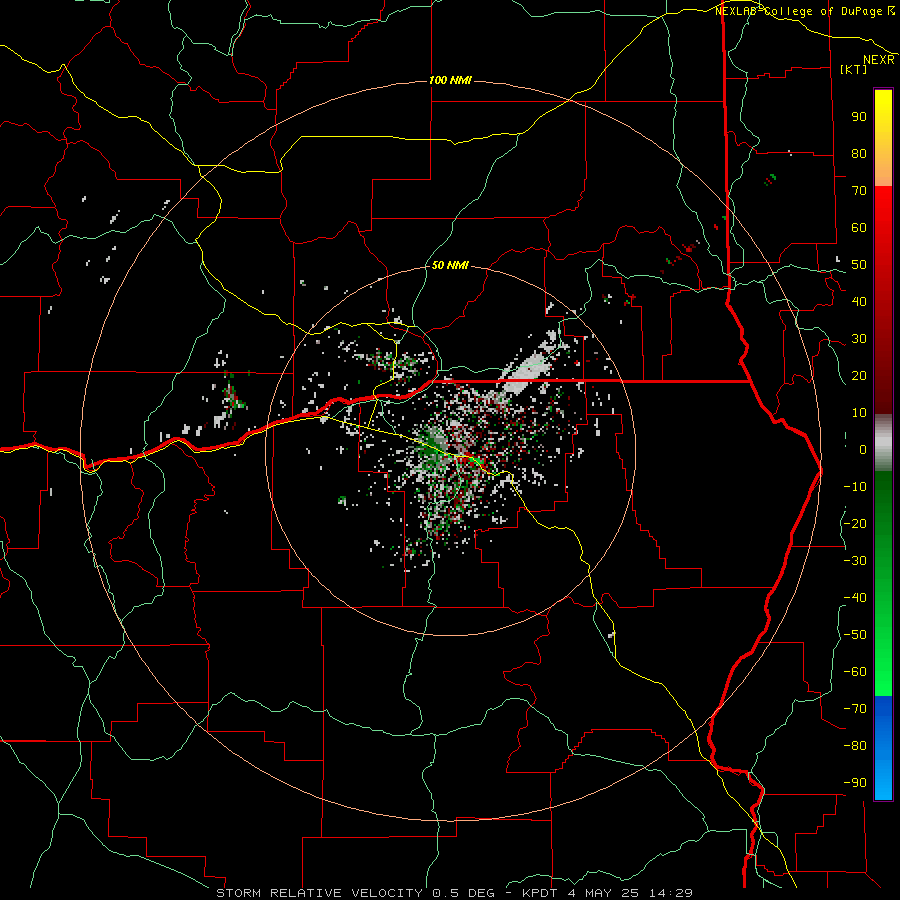
Task: Click the -80 value on velocity scale
Action: click(855, 746)
